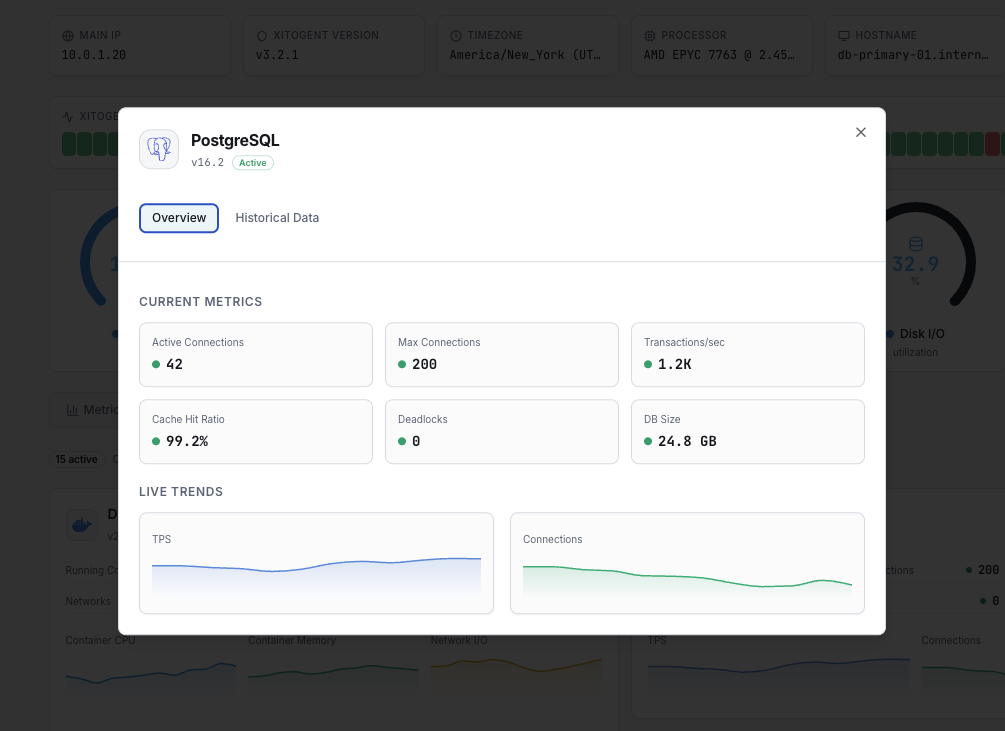
Task: Click the clock icon on the Timezone card
Action: pyautogui.click(x=455, y=35)
